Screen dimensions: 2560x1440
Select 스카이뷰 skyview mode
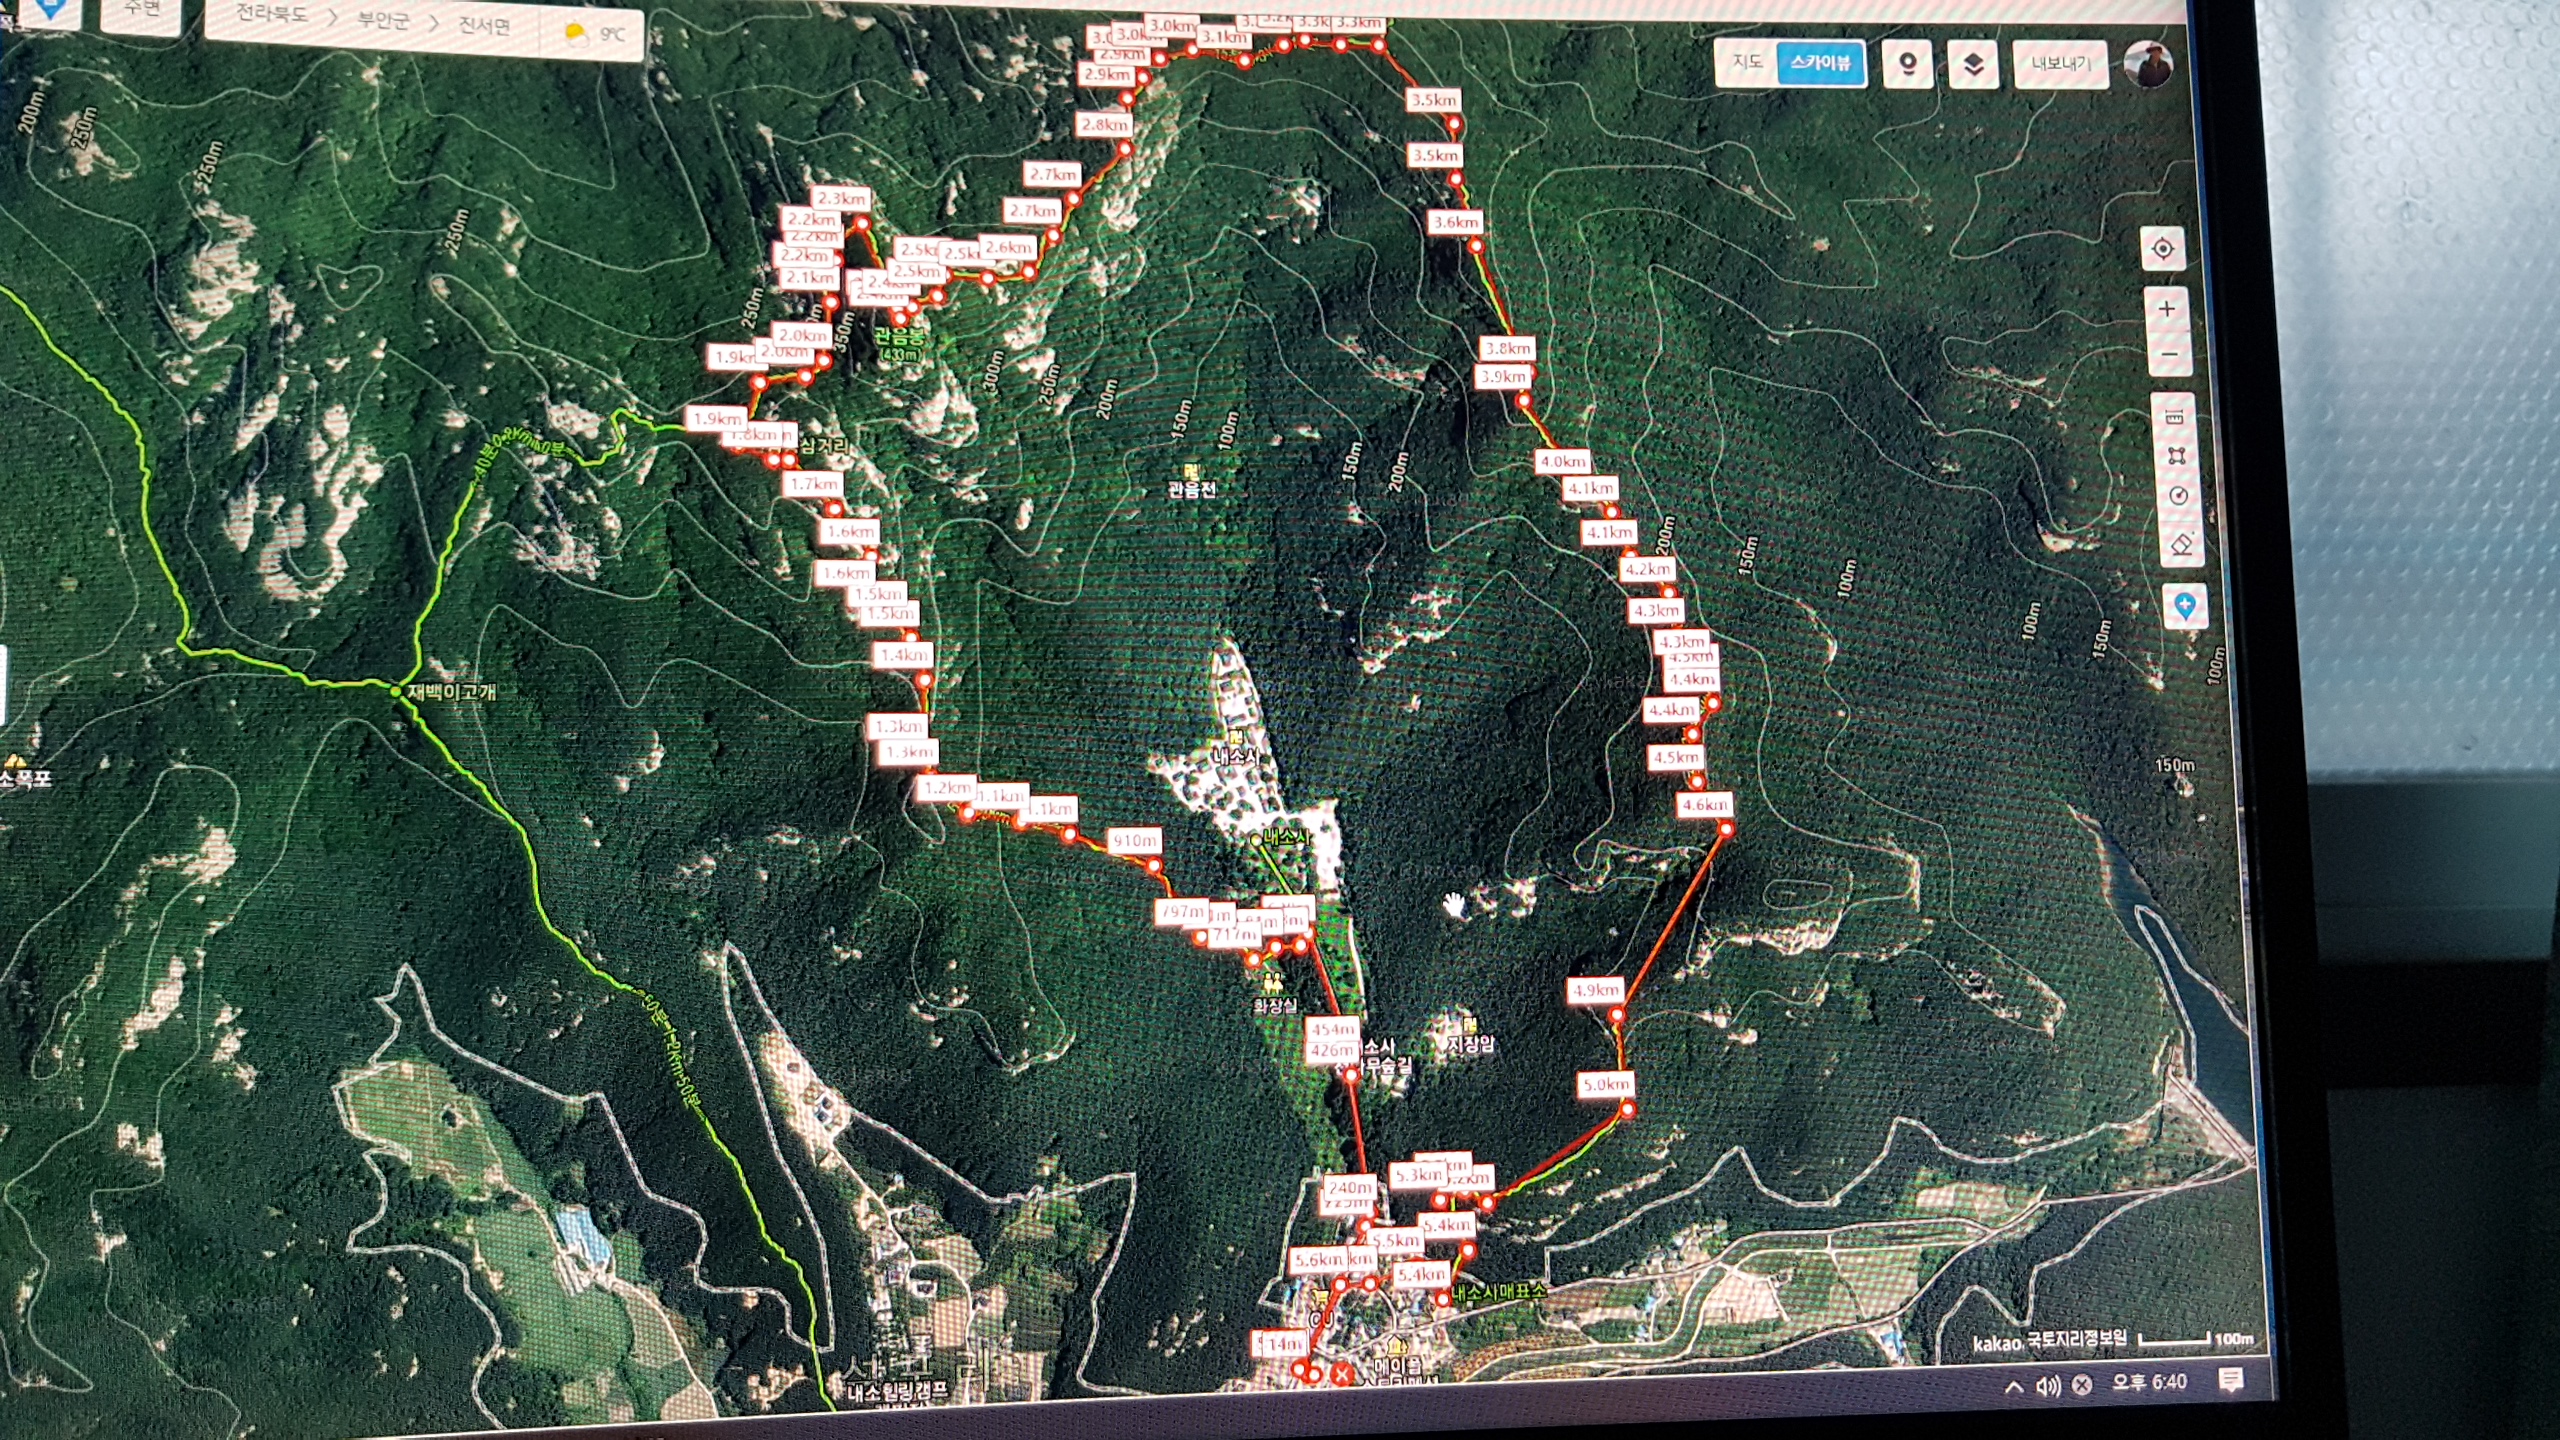pyautogui.click(x=1821, y=64)
